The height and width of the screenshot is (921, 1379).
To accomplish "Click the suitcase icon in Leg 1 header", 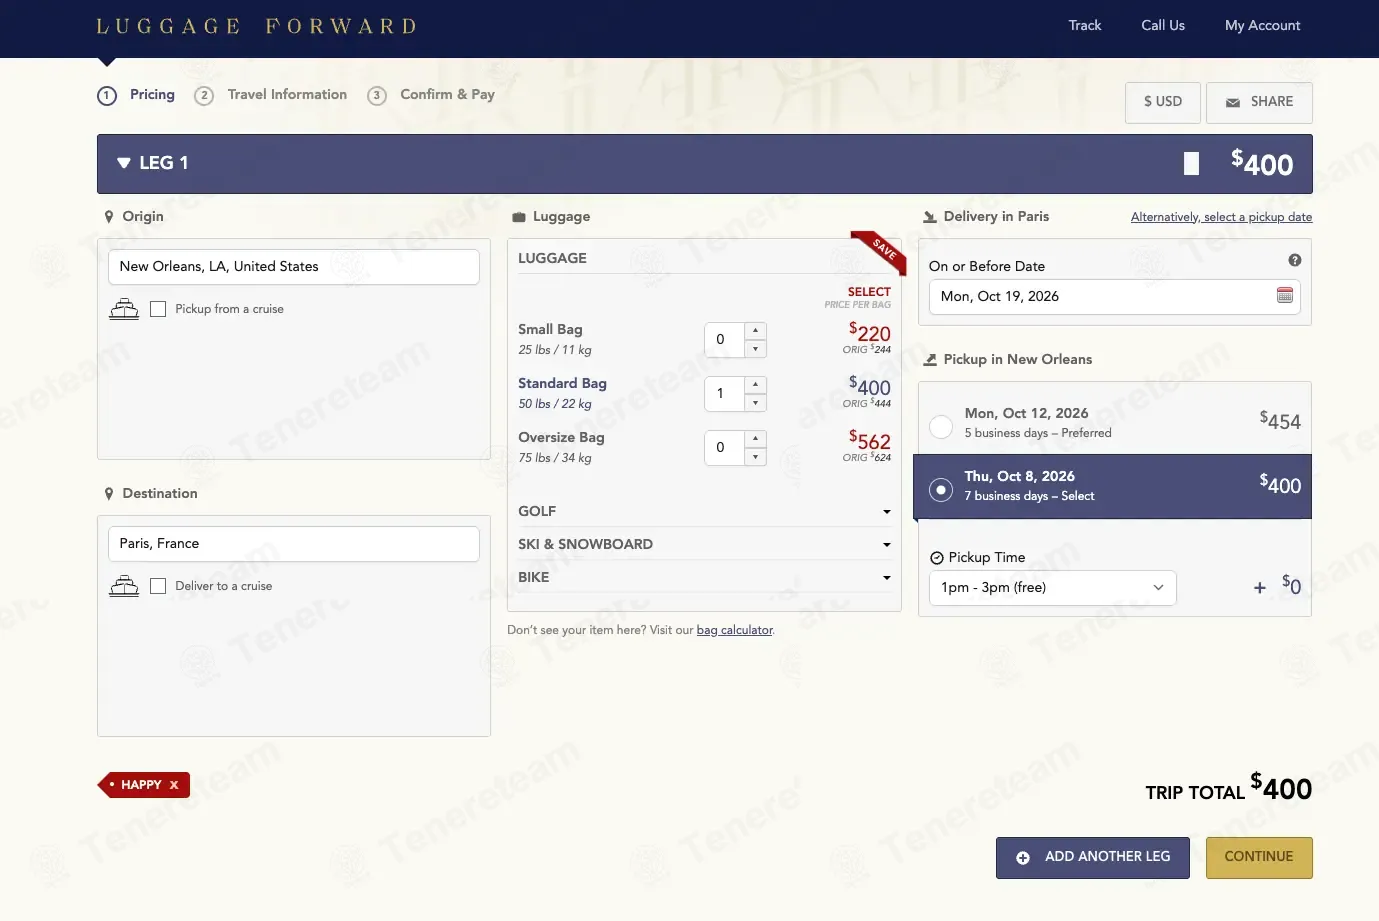I will tap(1191, 164).
